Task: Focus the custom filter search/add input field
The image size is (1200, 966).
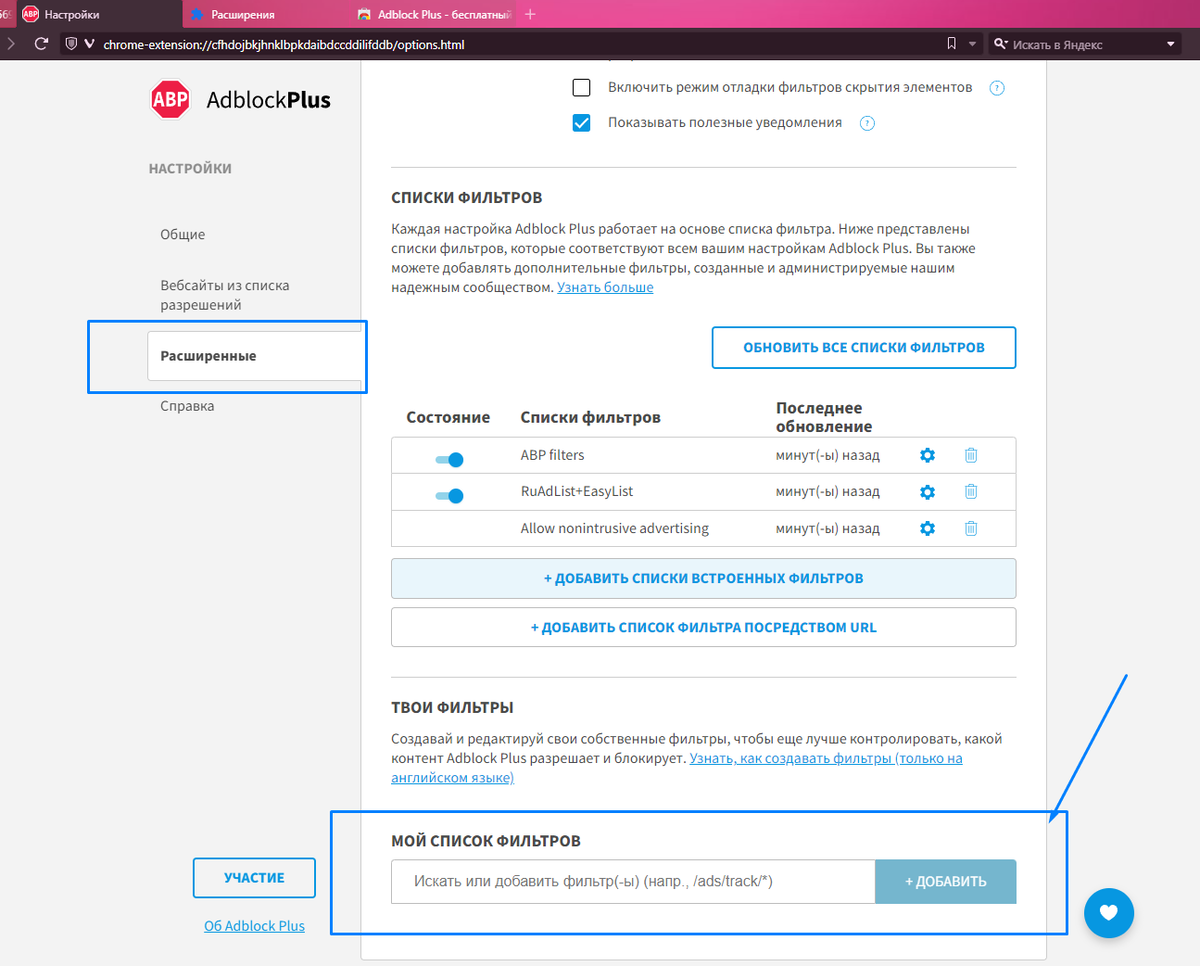Action: click(x=633, y=881)
